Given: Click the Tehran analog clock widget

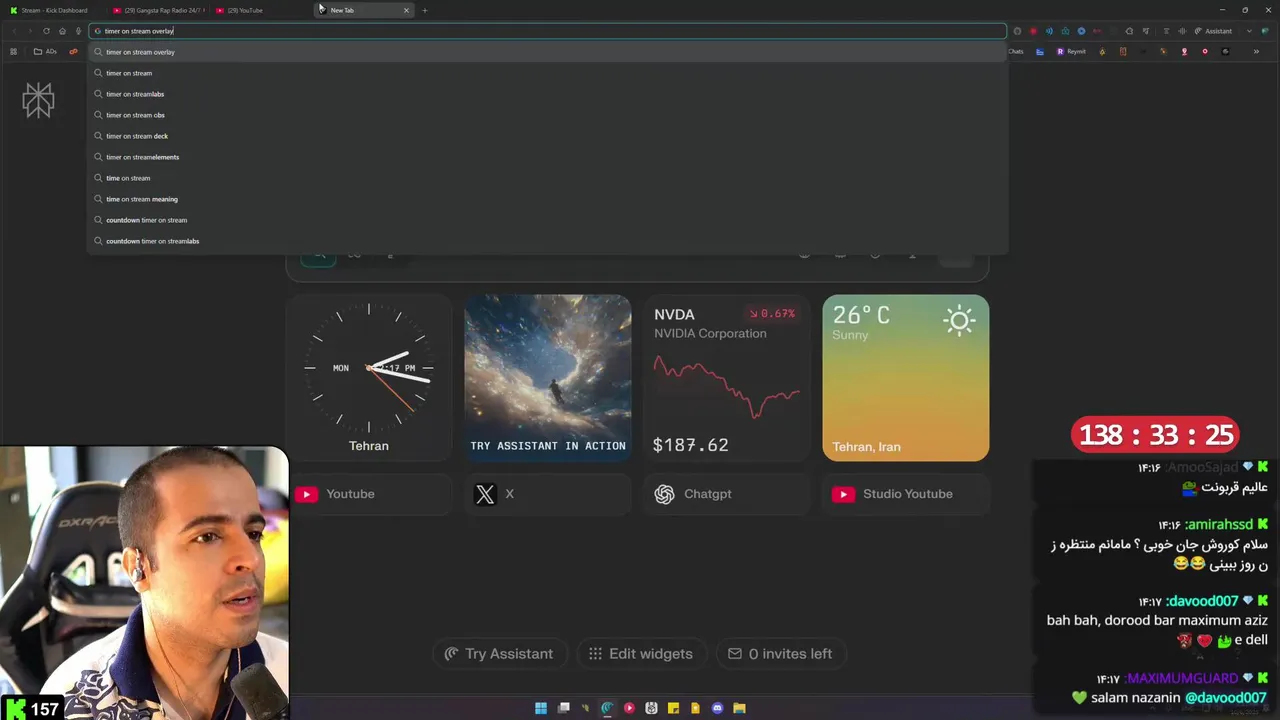Looking at the screenshot, I should (x=369, y=378).
